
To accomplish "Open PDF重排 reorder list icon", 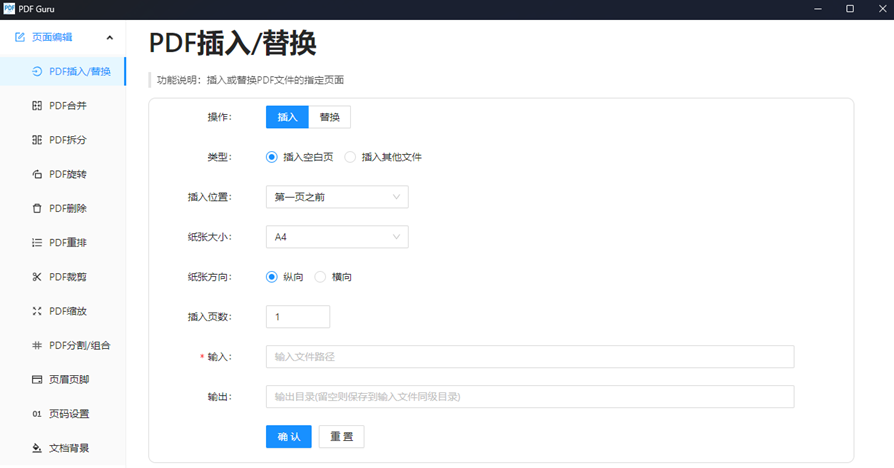I will (37, 242).
